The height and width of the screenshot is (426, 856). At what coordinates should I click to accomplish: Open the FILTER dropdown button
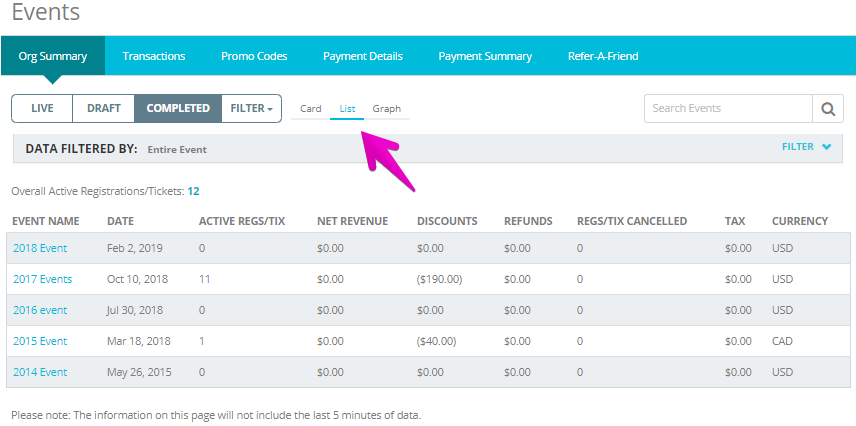(252, 108)
